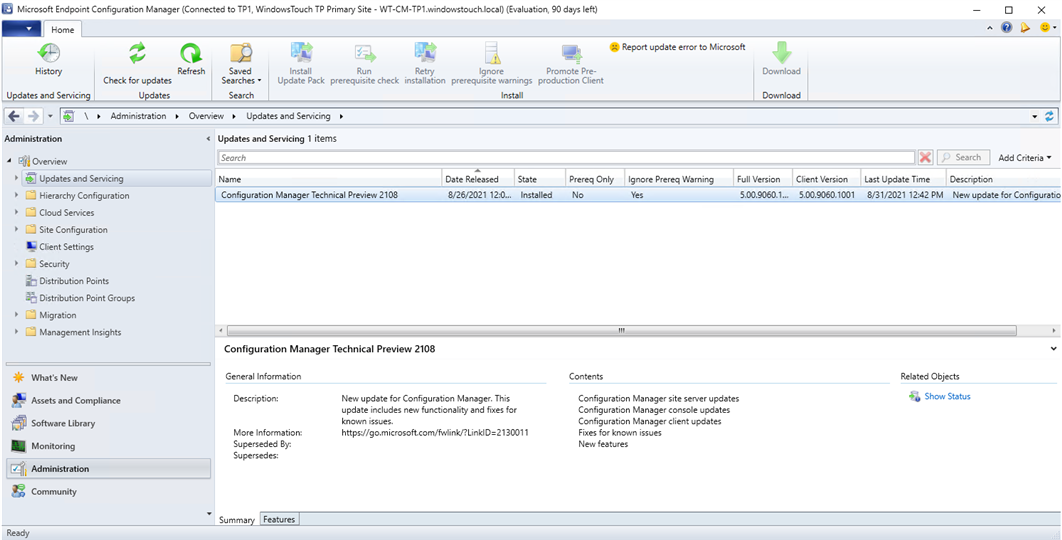Image resolution: width=1062 pixels, height=540 pixels.
Task: Sort by Date Released column header
Action: (478, 179)
